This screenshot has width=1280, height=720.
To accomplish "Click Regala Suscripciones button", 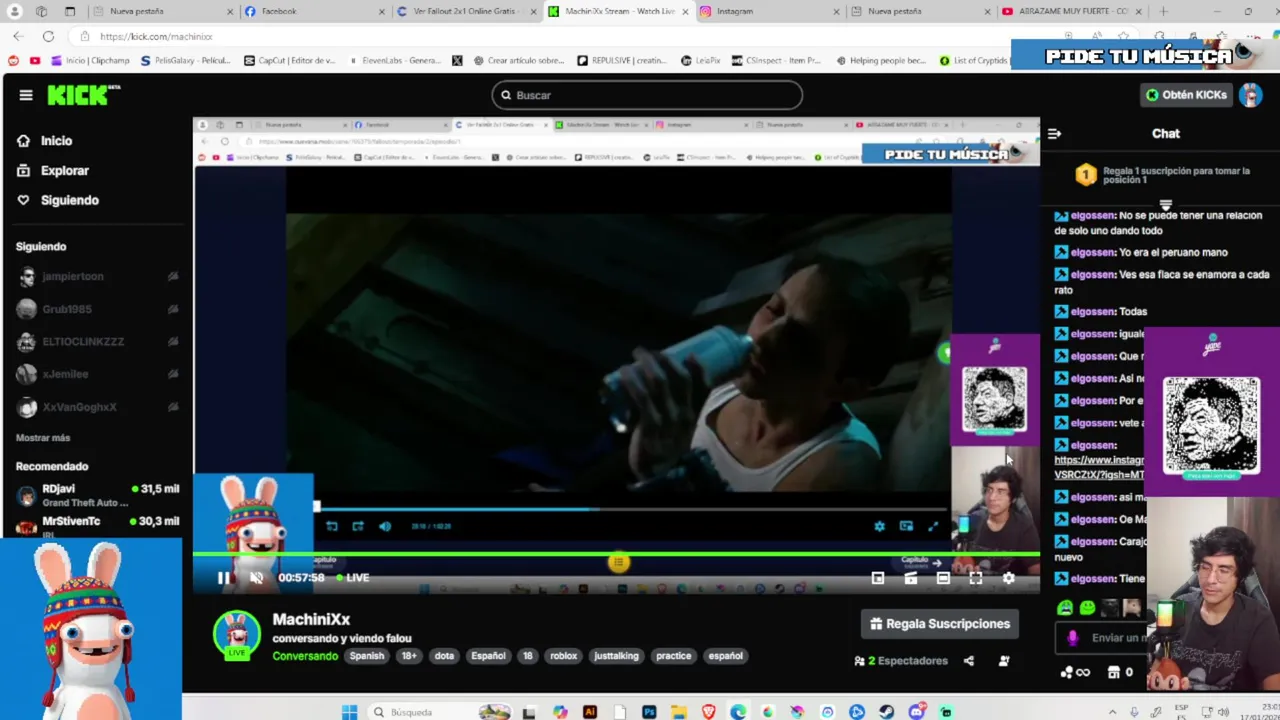I will pyautogui.click(x=940, y=624).
